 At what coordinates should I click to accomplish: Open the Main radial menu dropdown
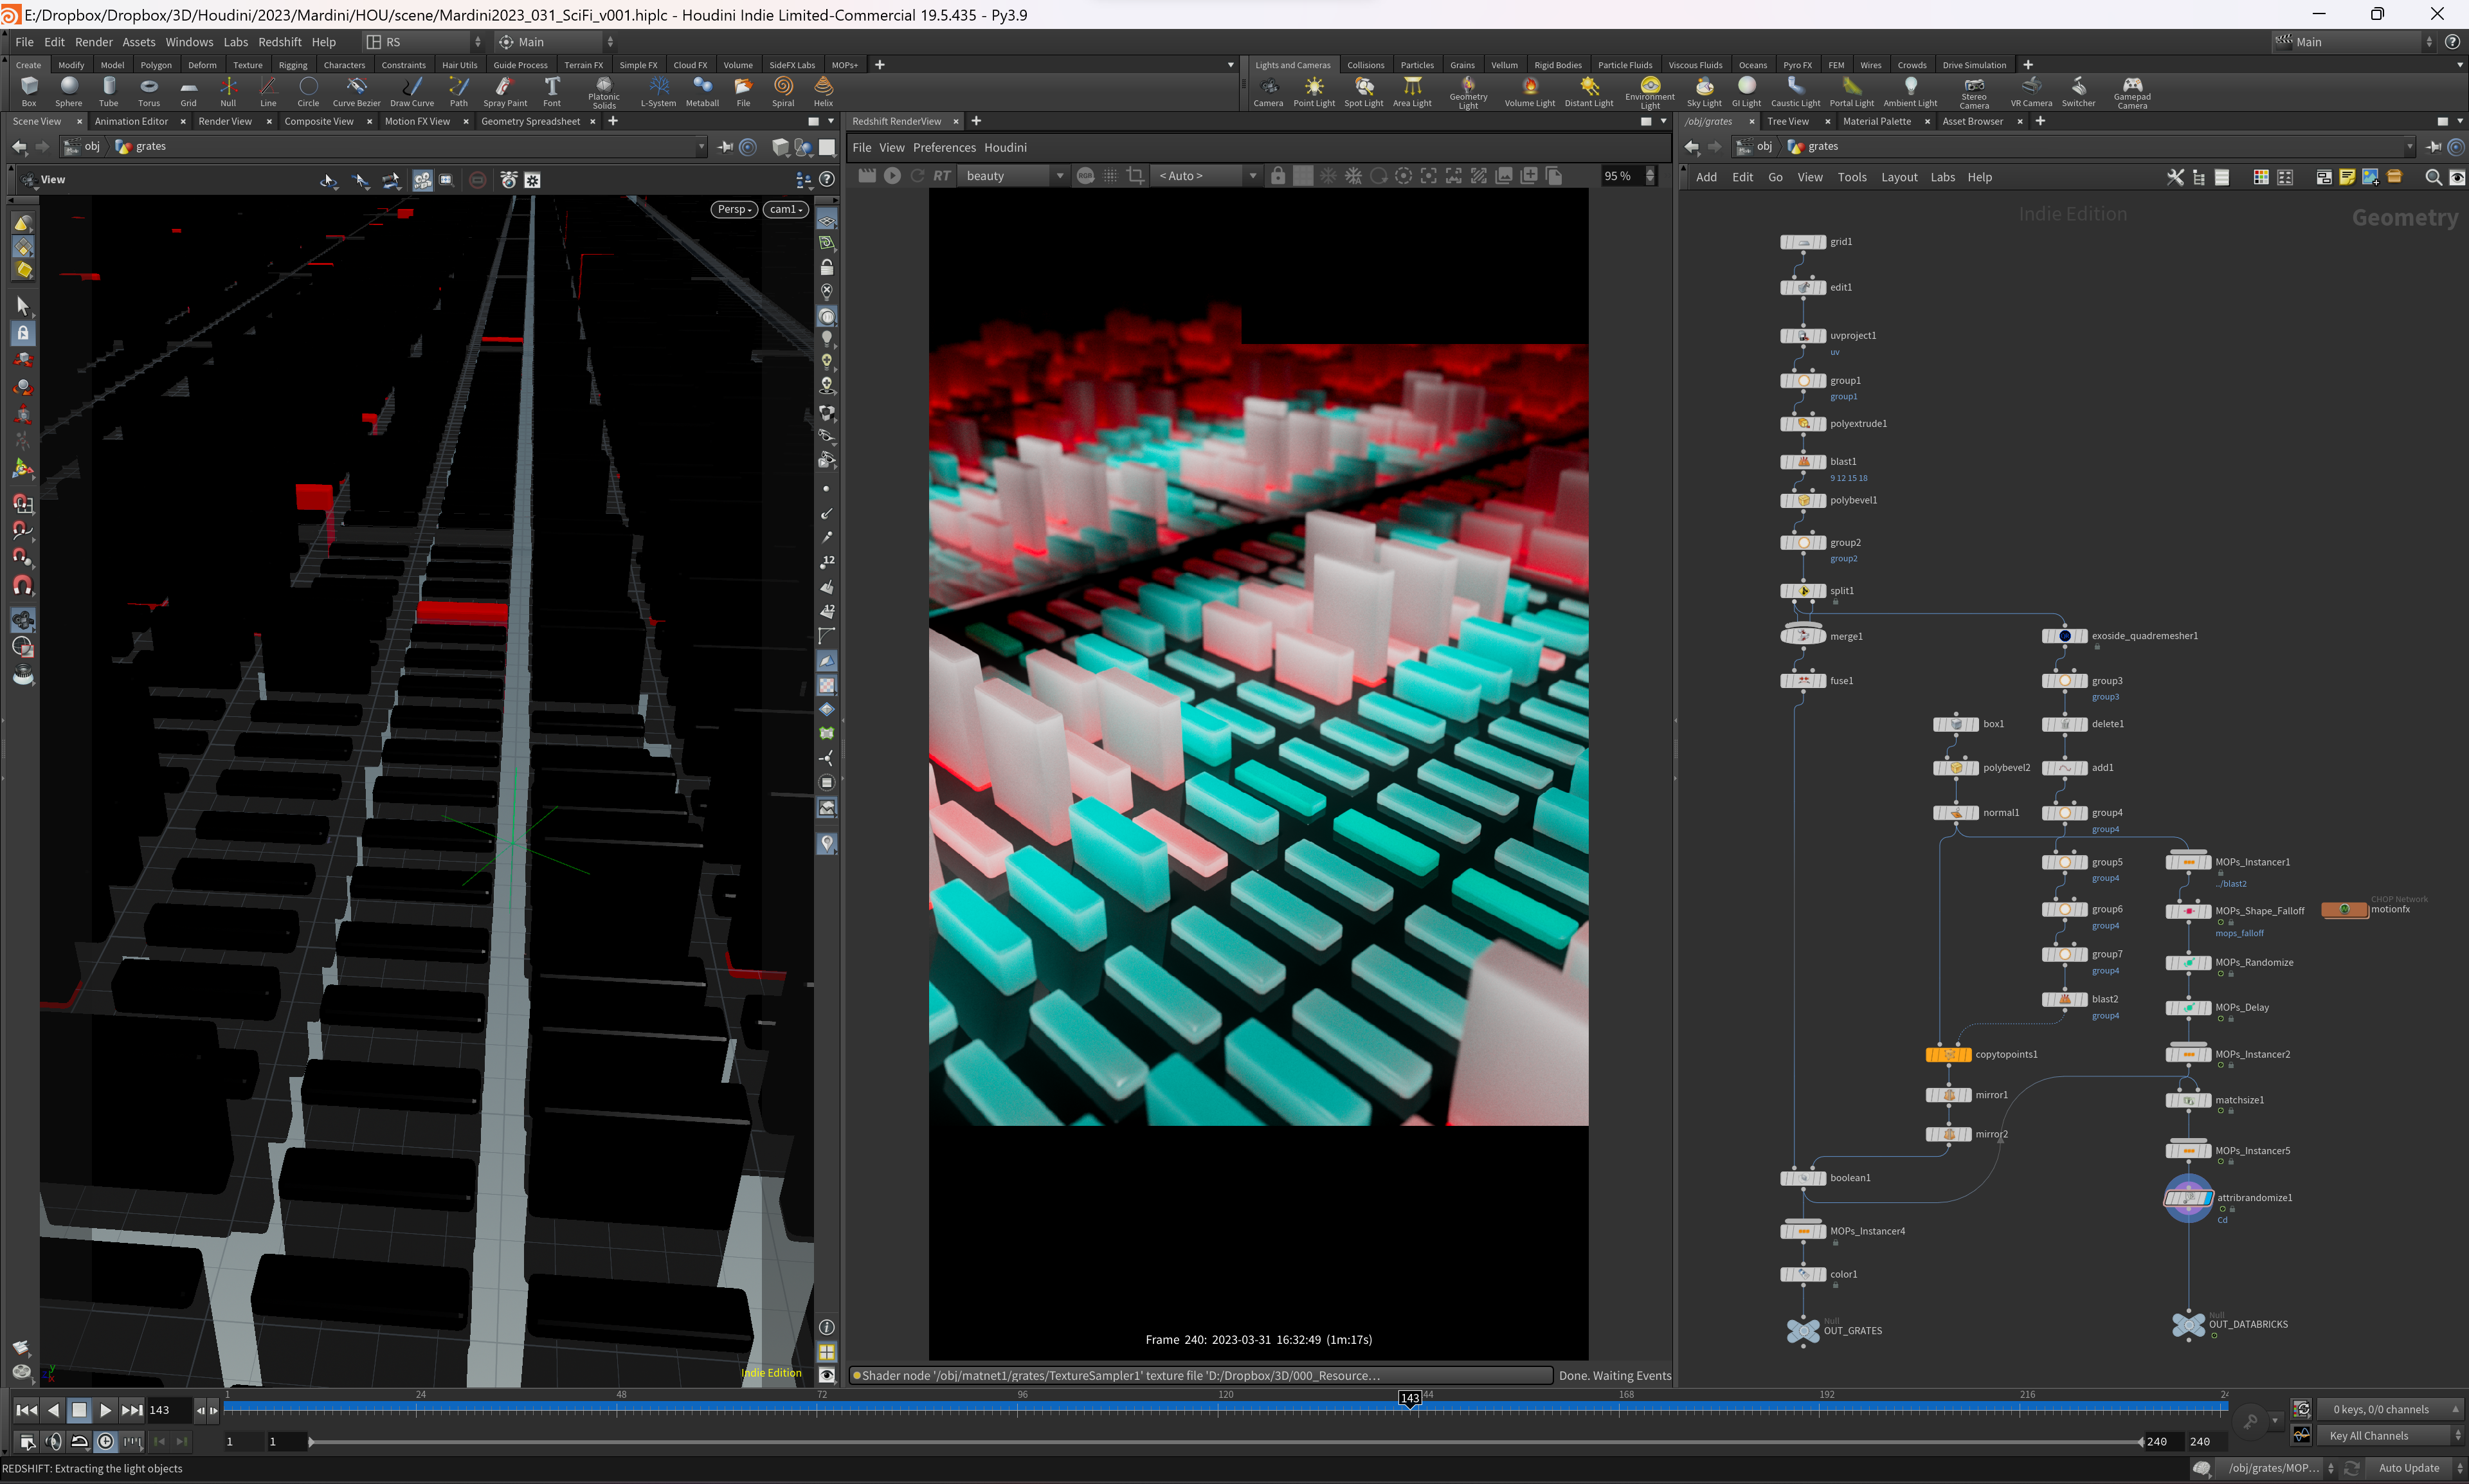[556, 42]
